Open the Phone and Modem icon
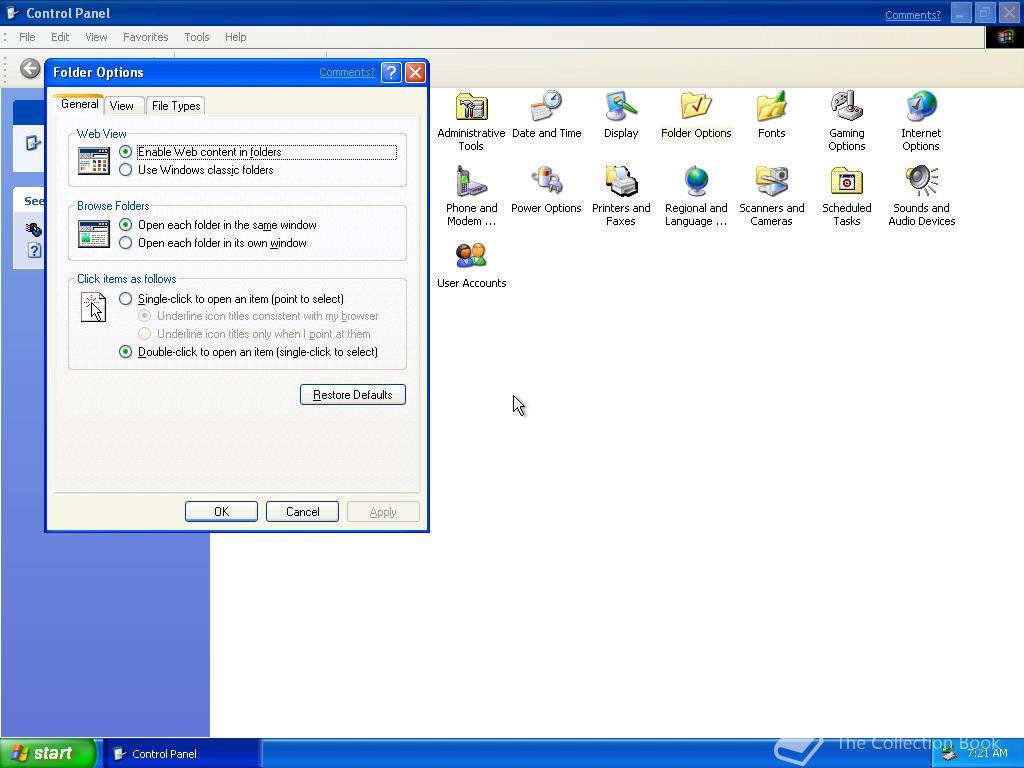This screenshot has height=768, width=1024. tap(471, 196)
